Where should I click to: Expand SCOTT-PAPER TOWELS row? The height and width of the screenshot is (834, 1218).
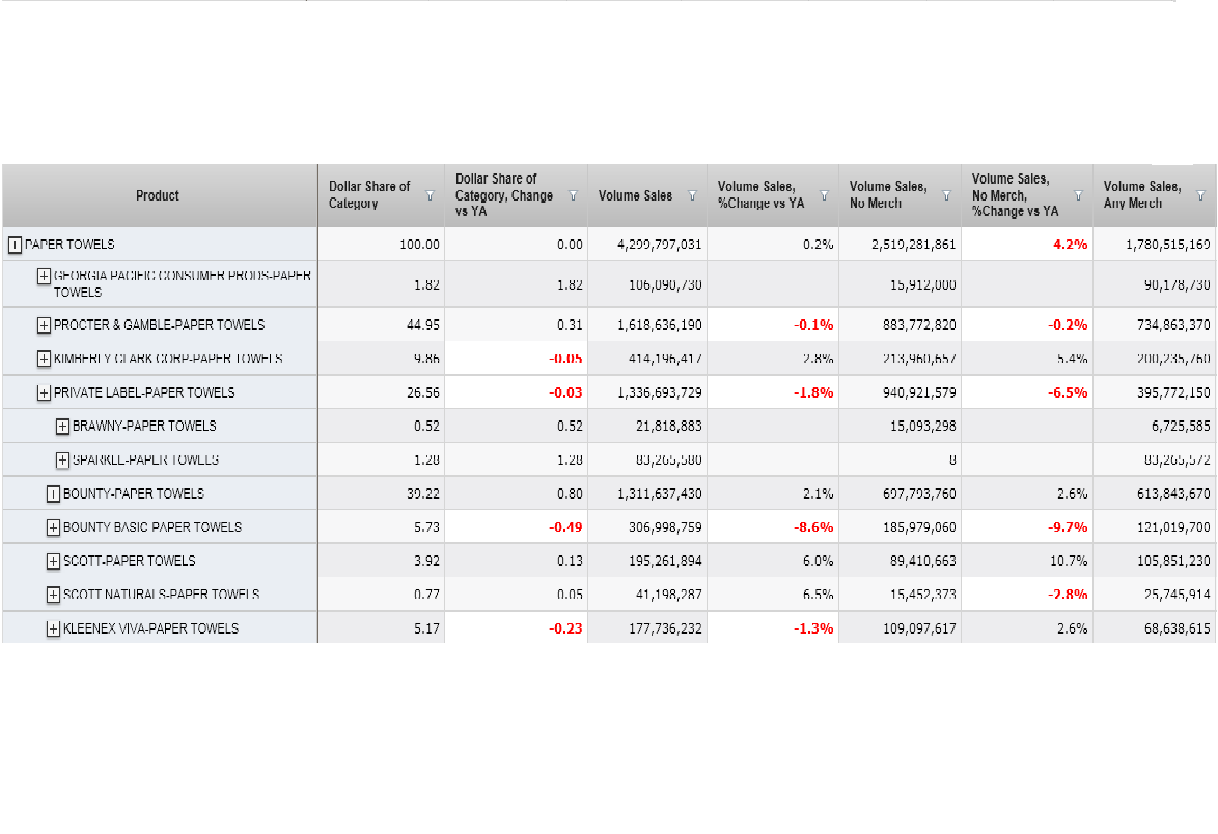coord(54,561)
